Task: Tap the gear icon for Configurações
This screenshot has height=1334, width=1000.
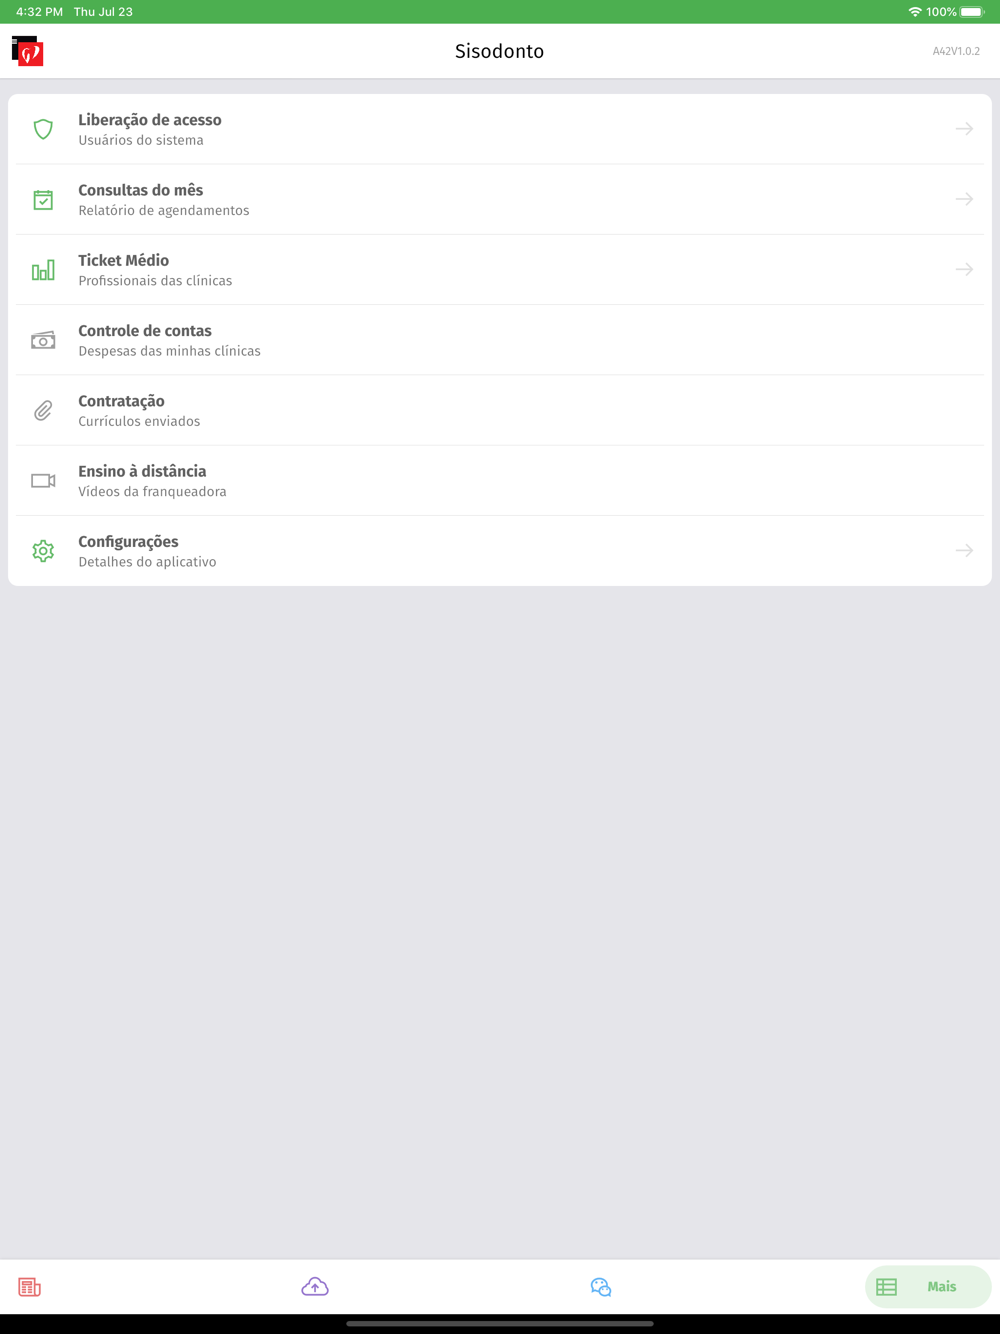Action: pos(43,551)
